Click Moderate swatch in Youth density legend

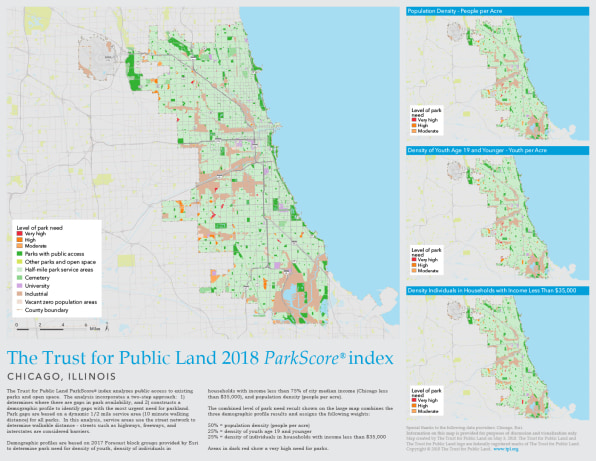pyautogui.click(x=414, y=271)
